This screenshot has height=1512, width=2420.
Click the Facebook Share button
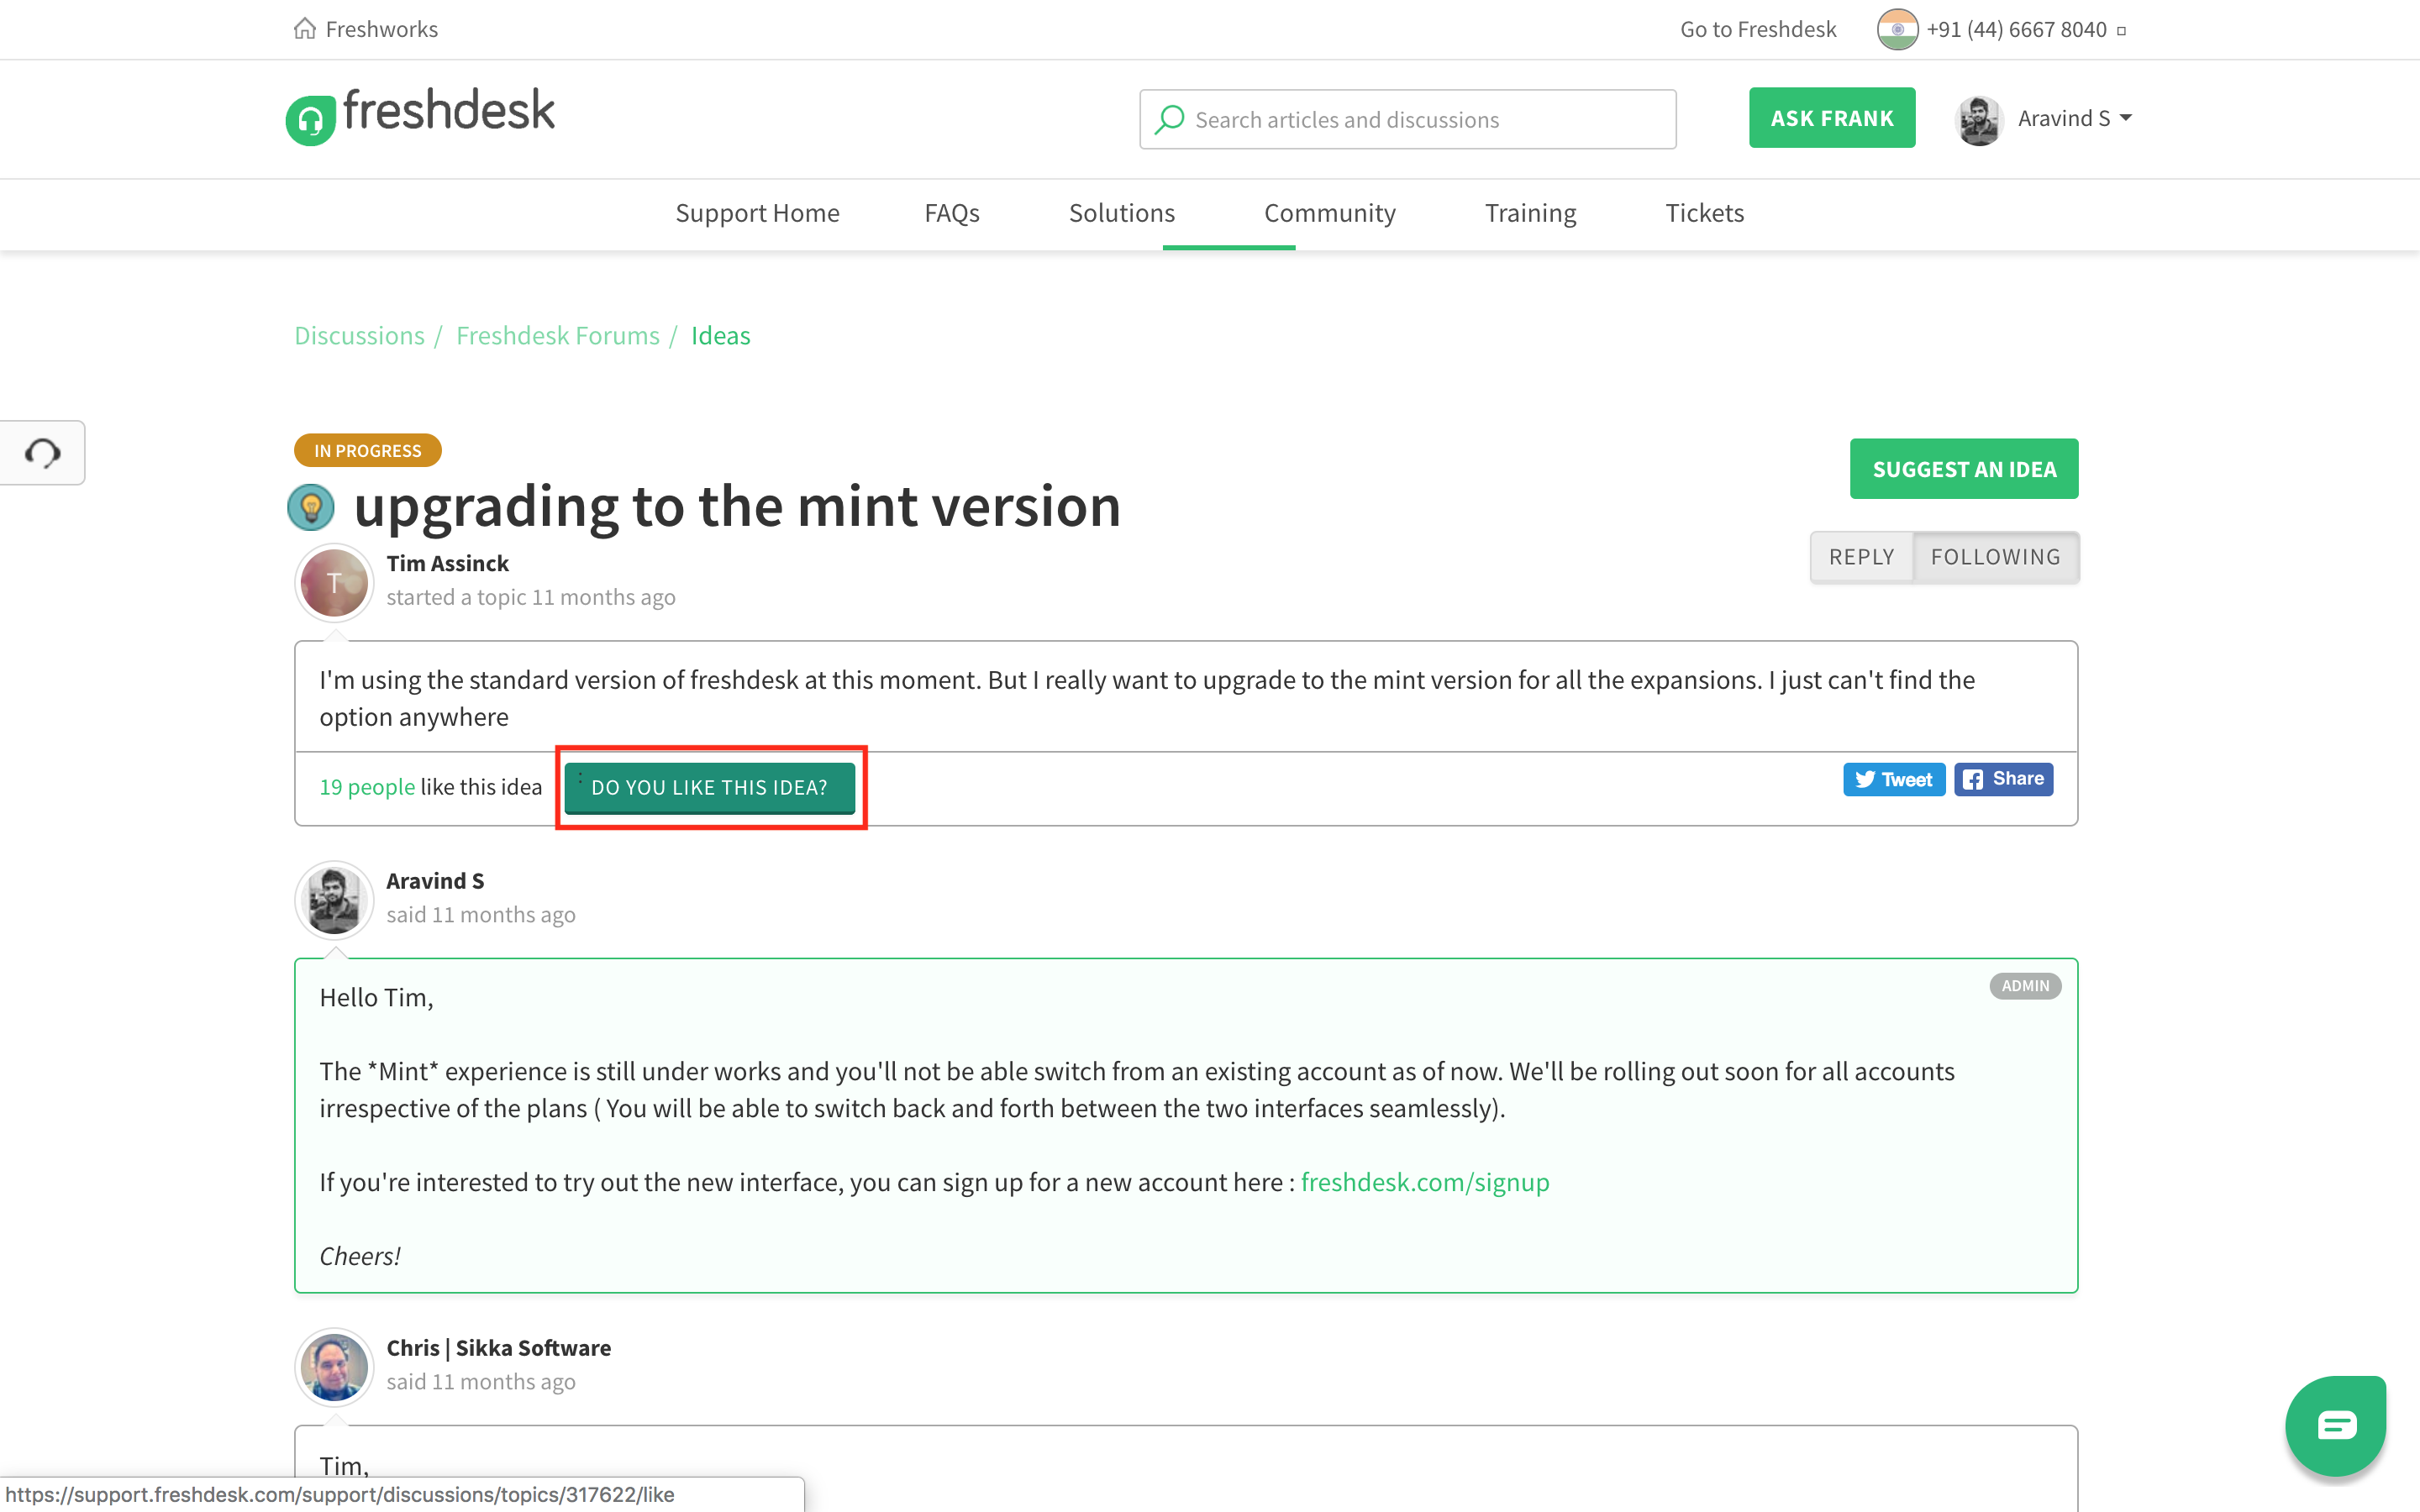[x=2003, y=779]
